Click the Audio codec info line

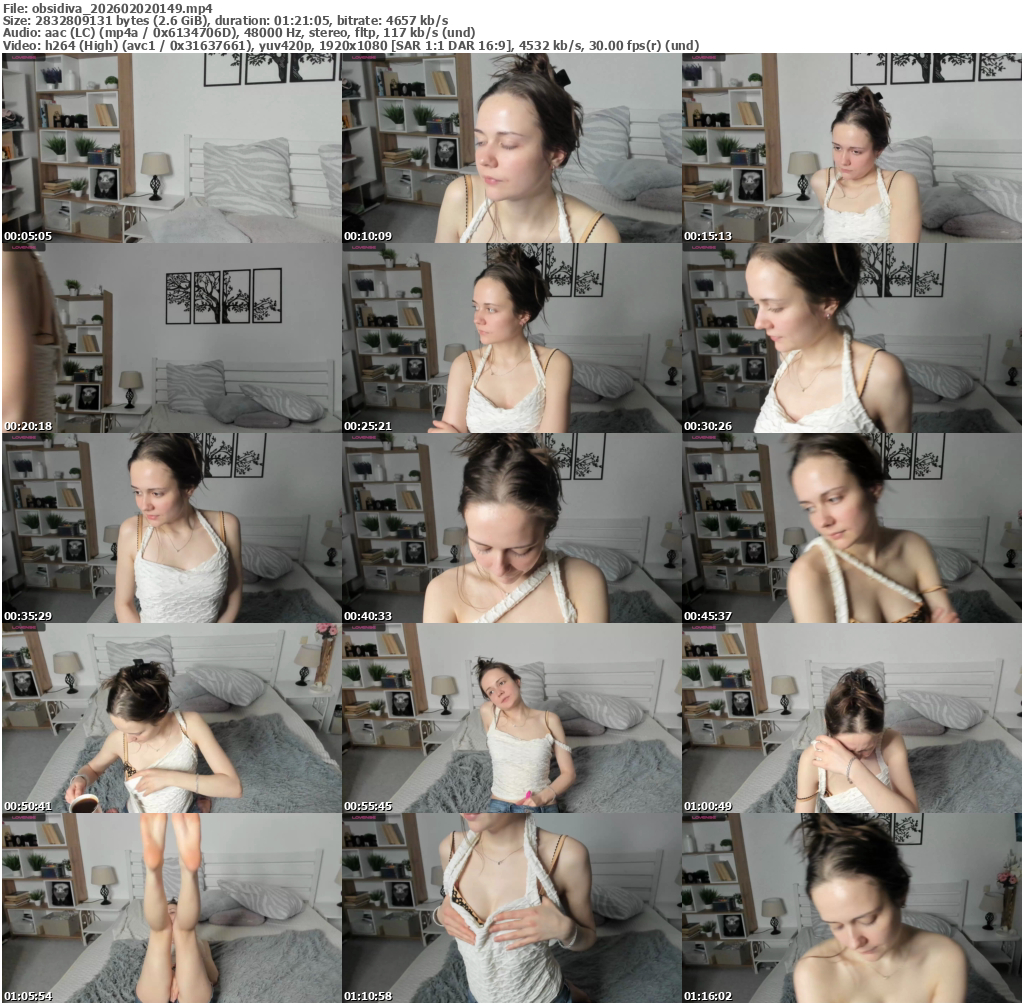click(239, 32)
